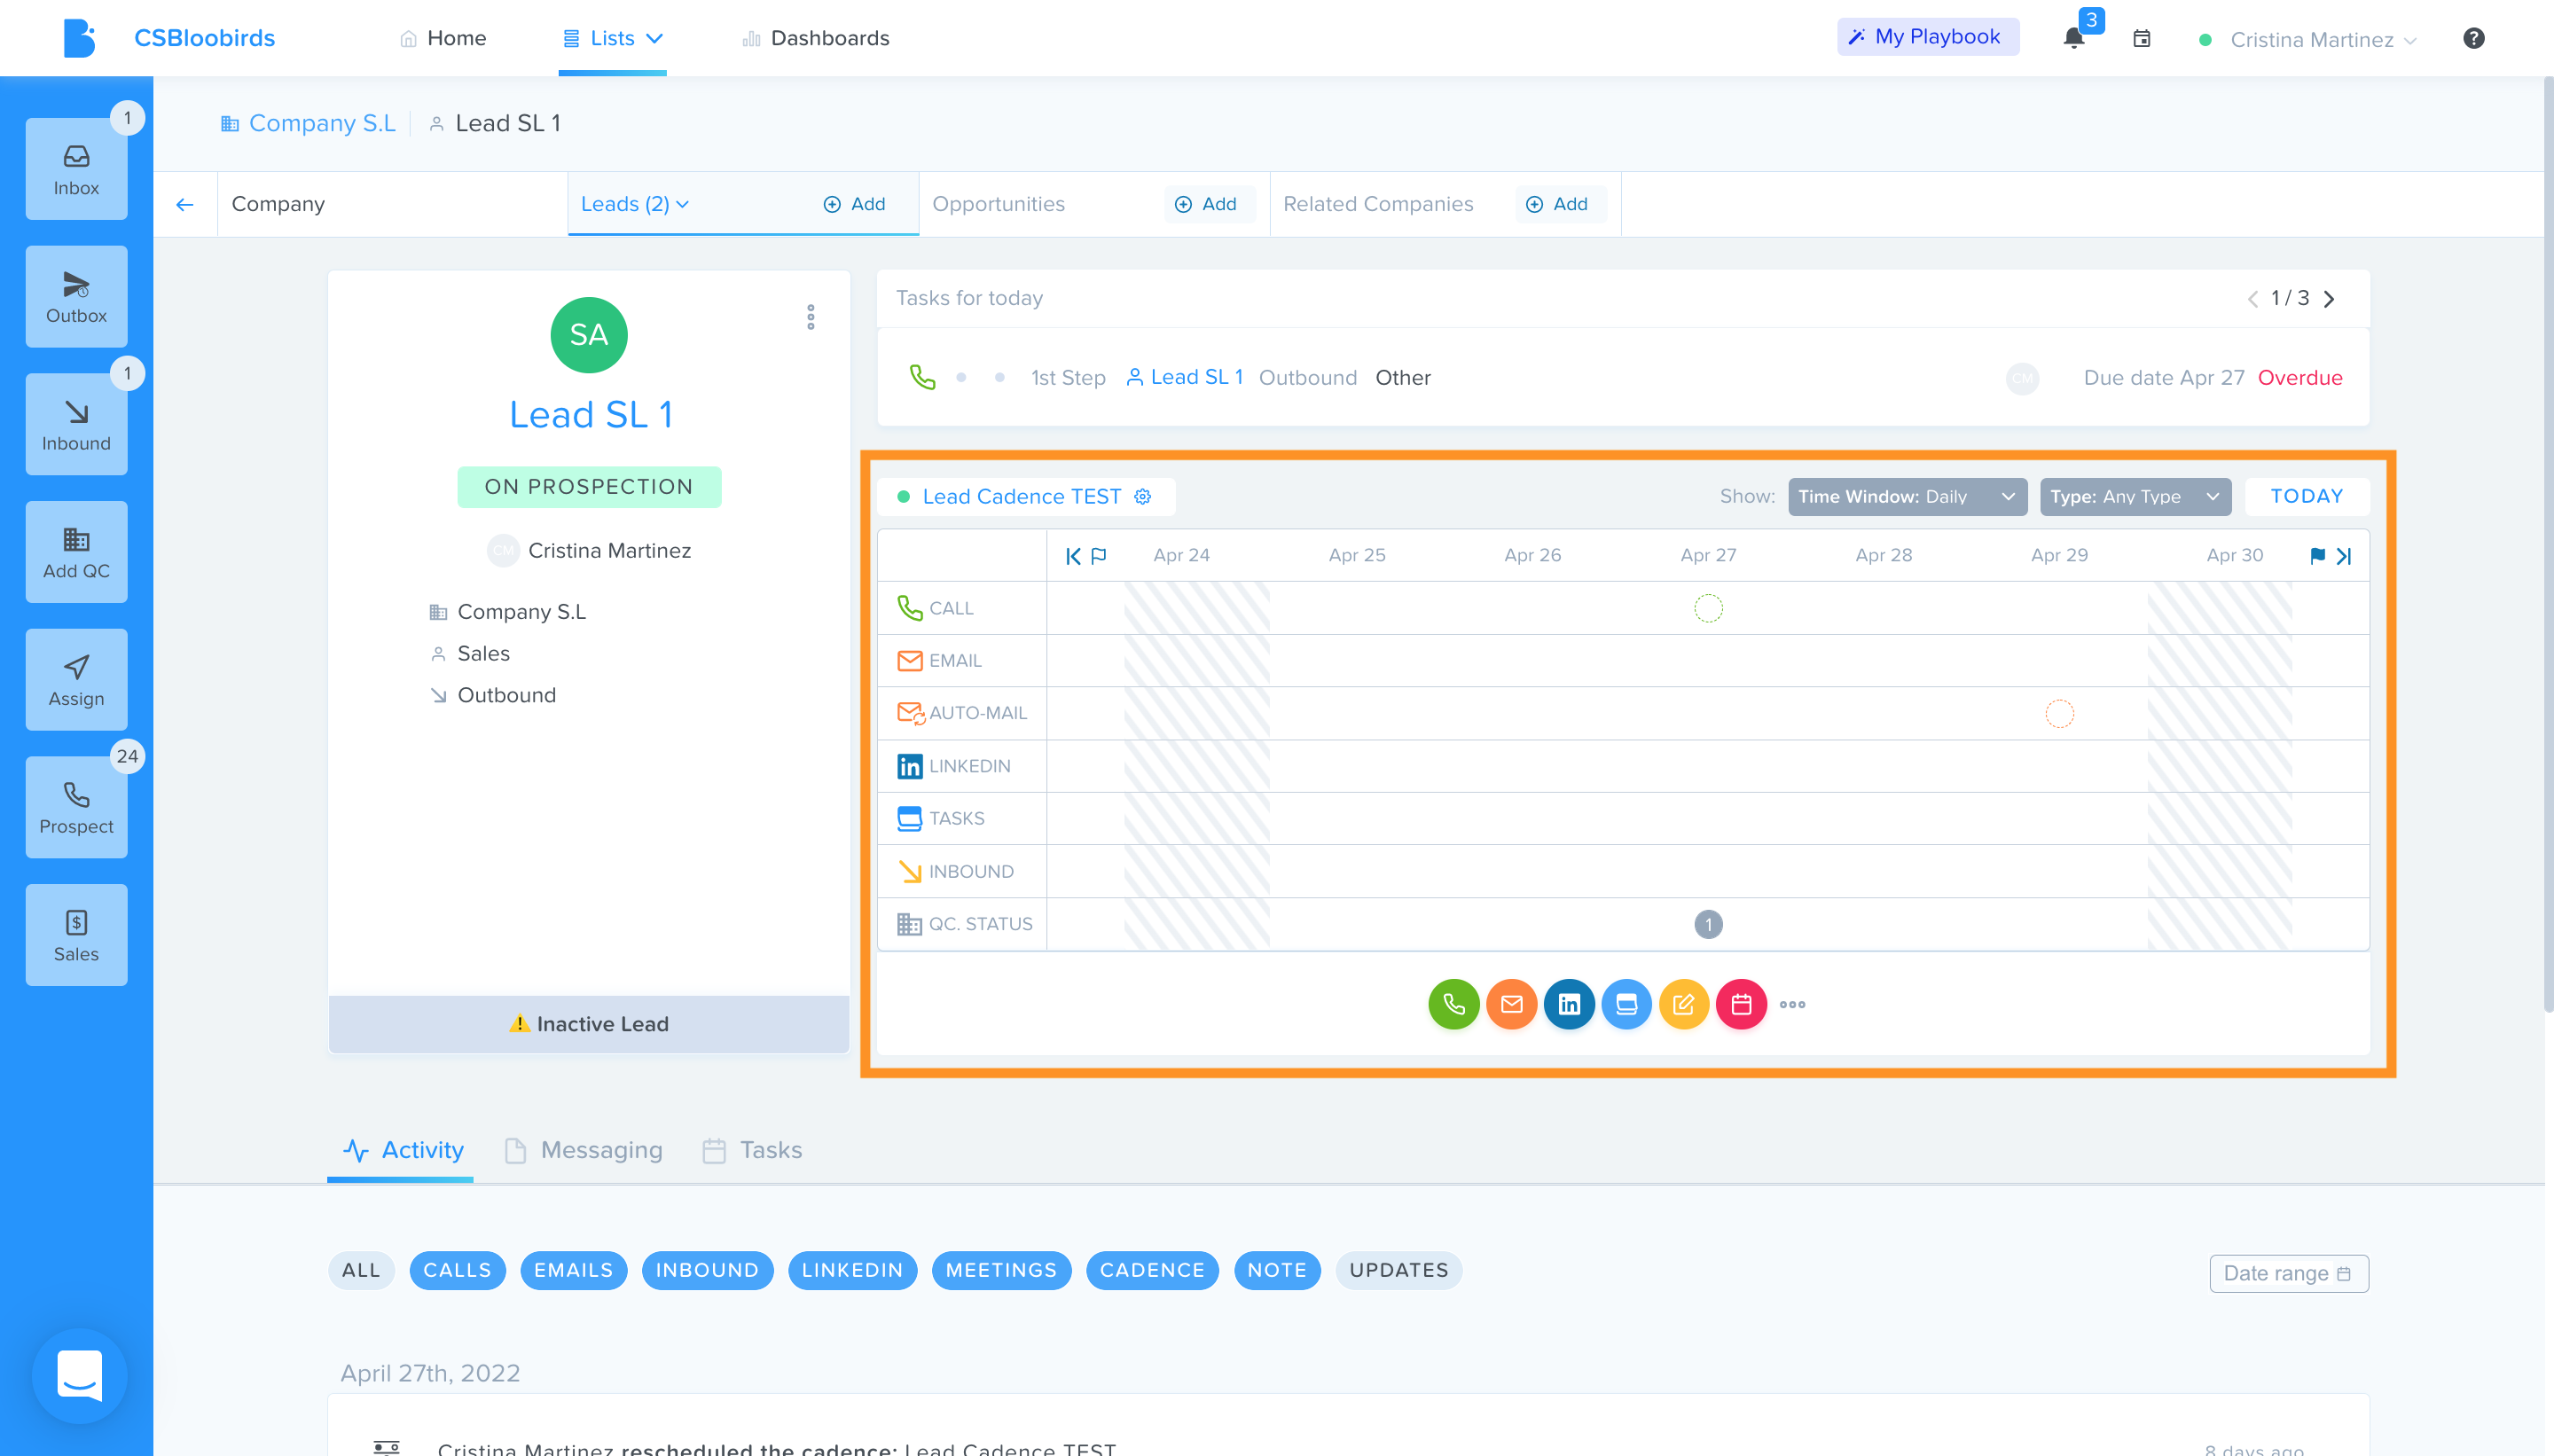This screenshot has width=2554, height=1456.
Task: Toggle the ALL activity filter
Action: [x=361, y=1270]
